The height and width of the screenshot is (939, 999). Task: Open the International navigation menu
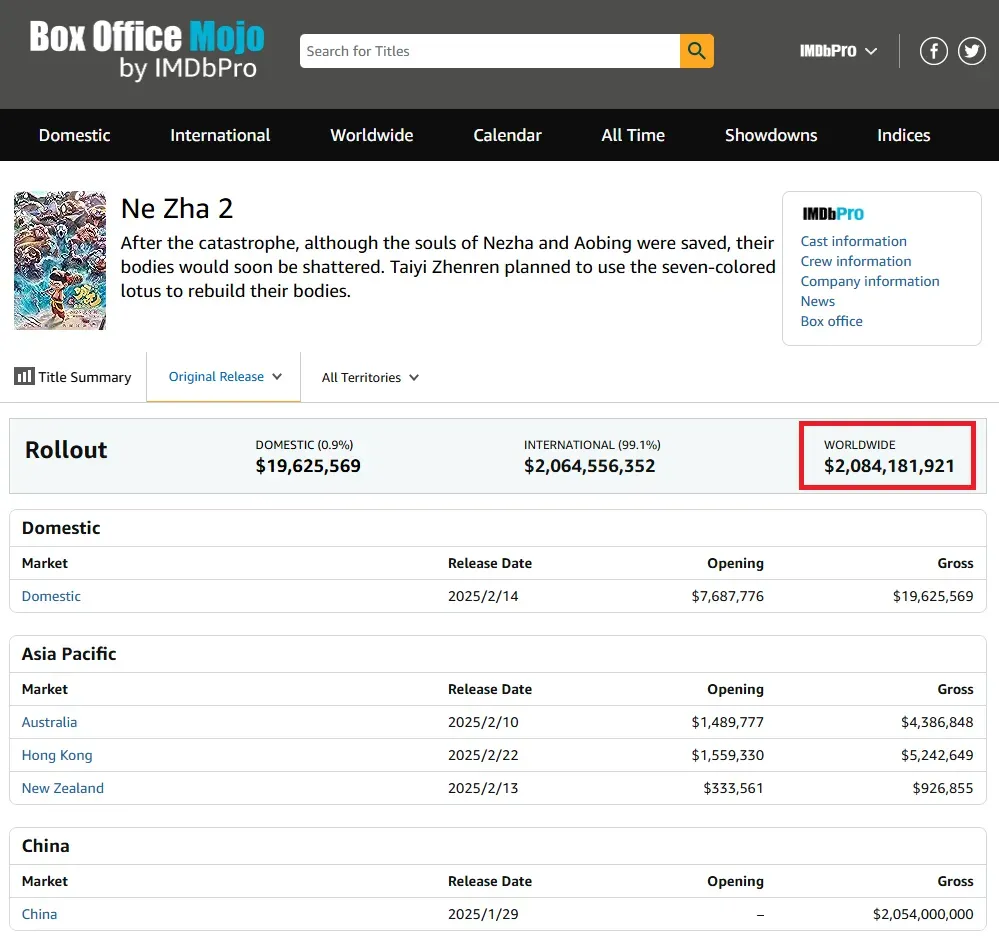[220, 135]
